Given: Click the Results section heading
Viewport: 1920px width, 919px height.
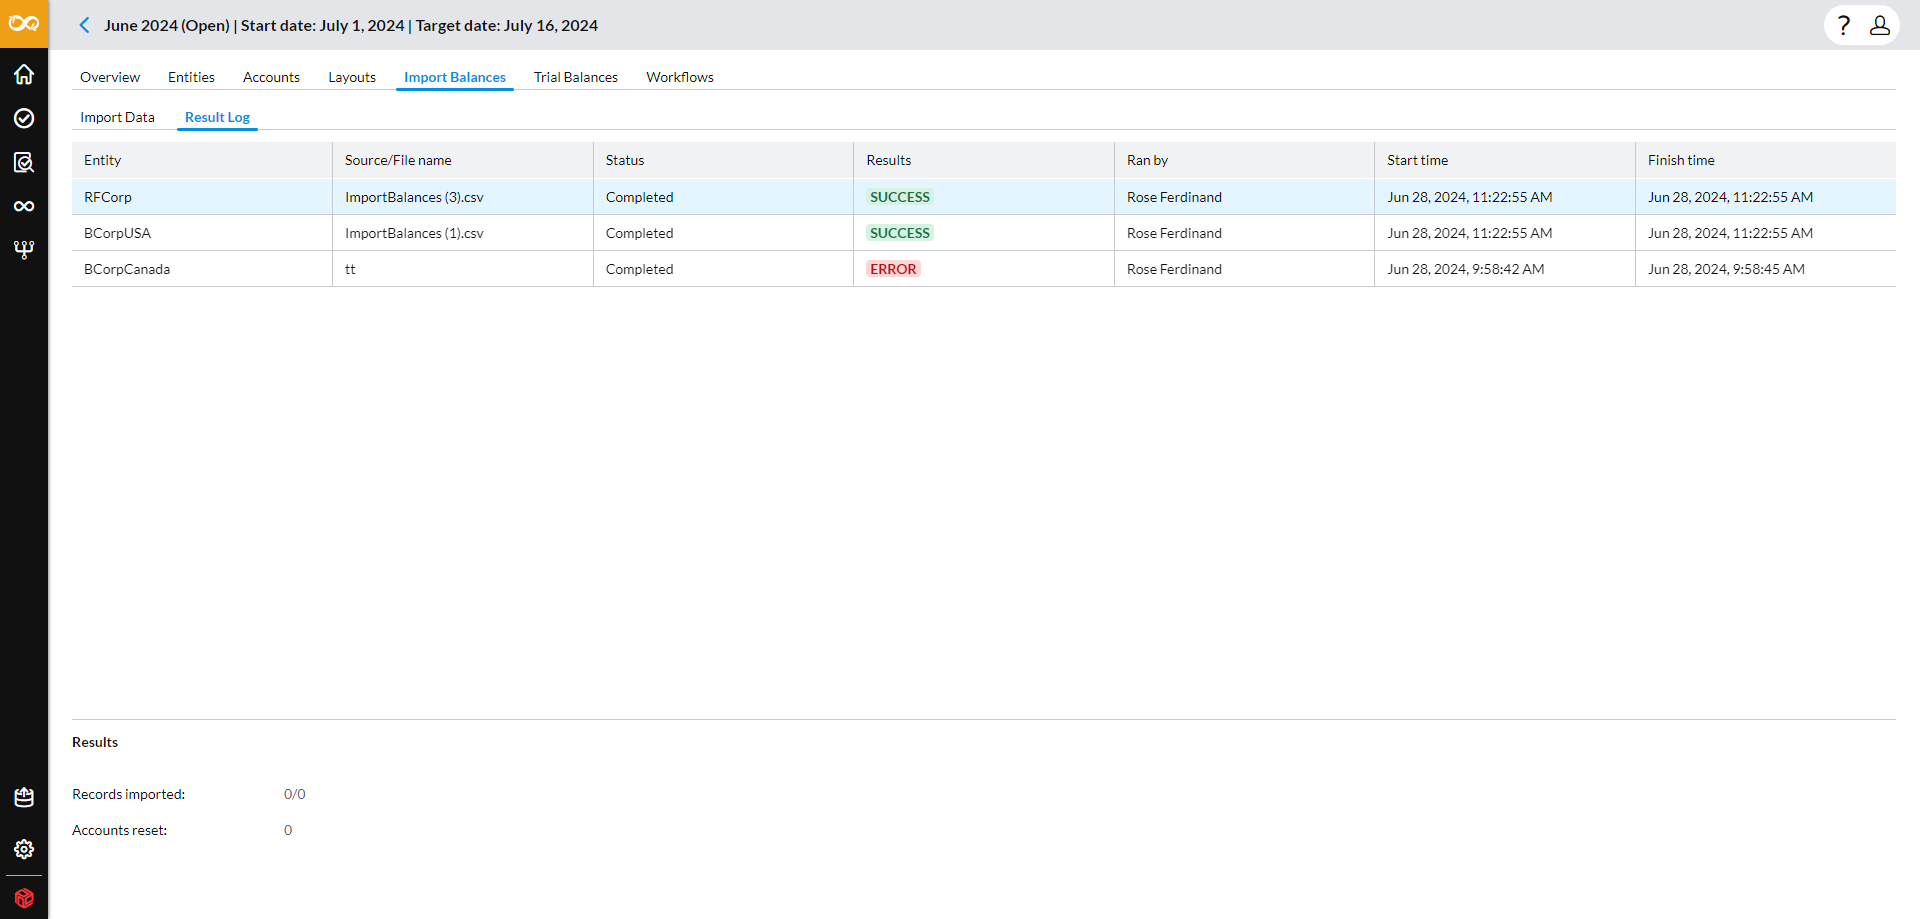Looking at the screenshot, I should click(x=95, y=742).
